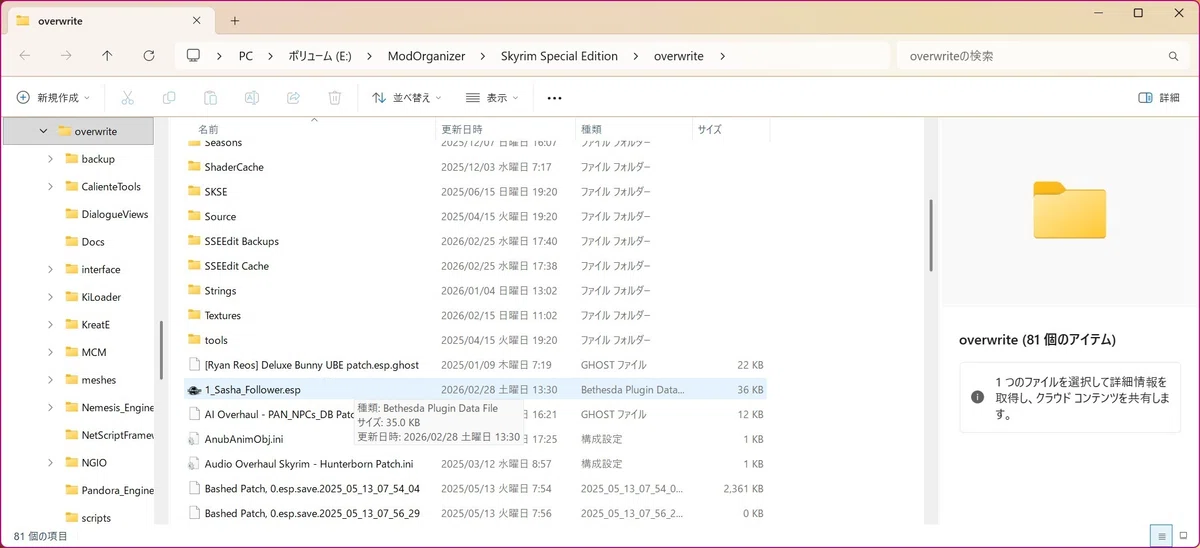Go forward with the forward arrow

point(66,56)
